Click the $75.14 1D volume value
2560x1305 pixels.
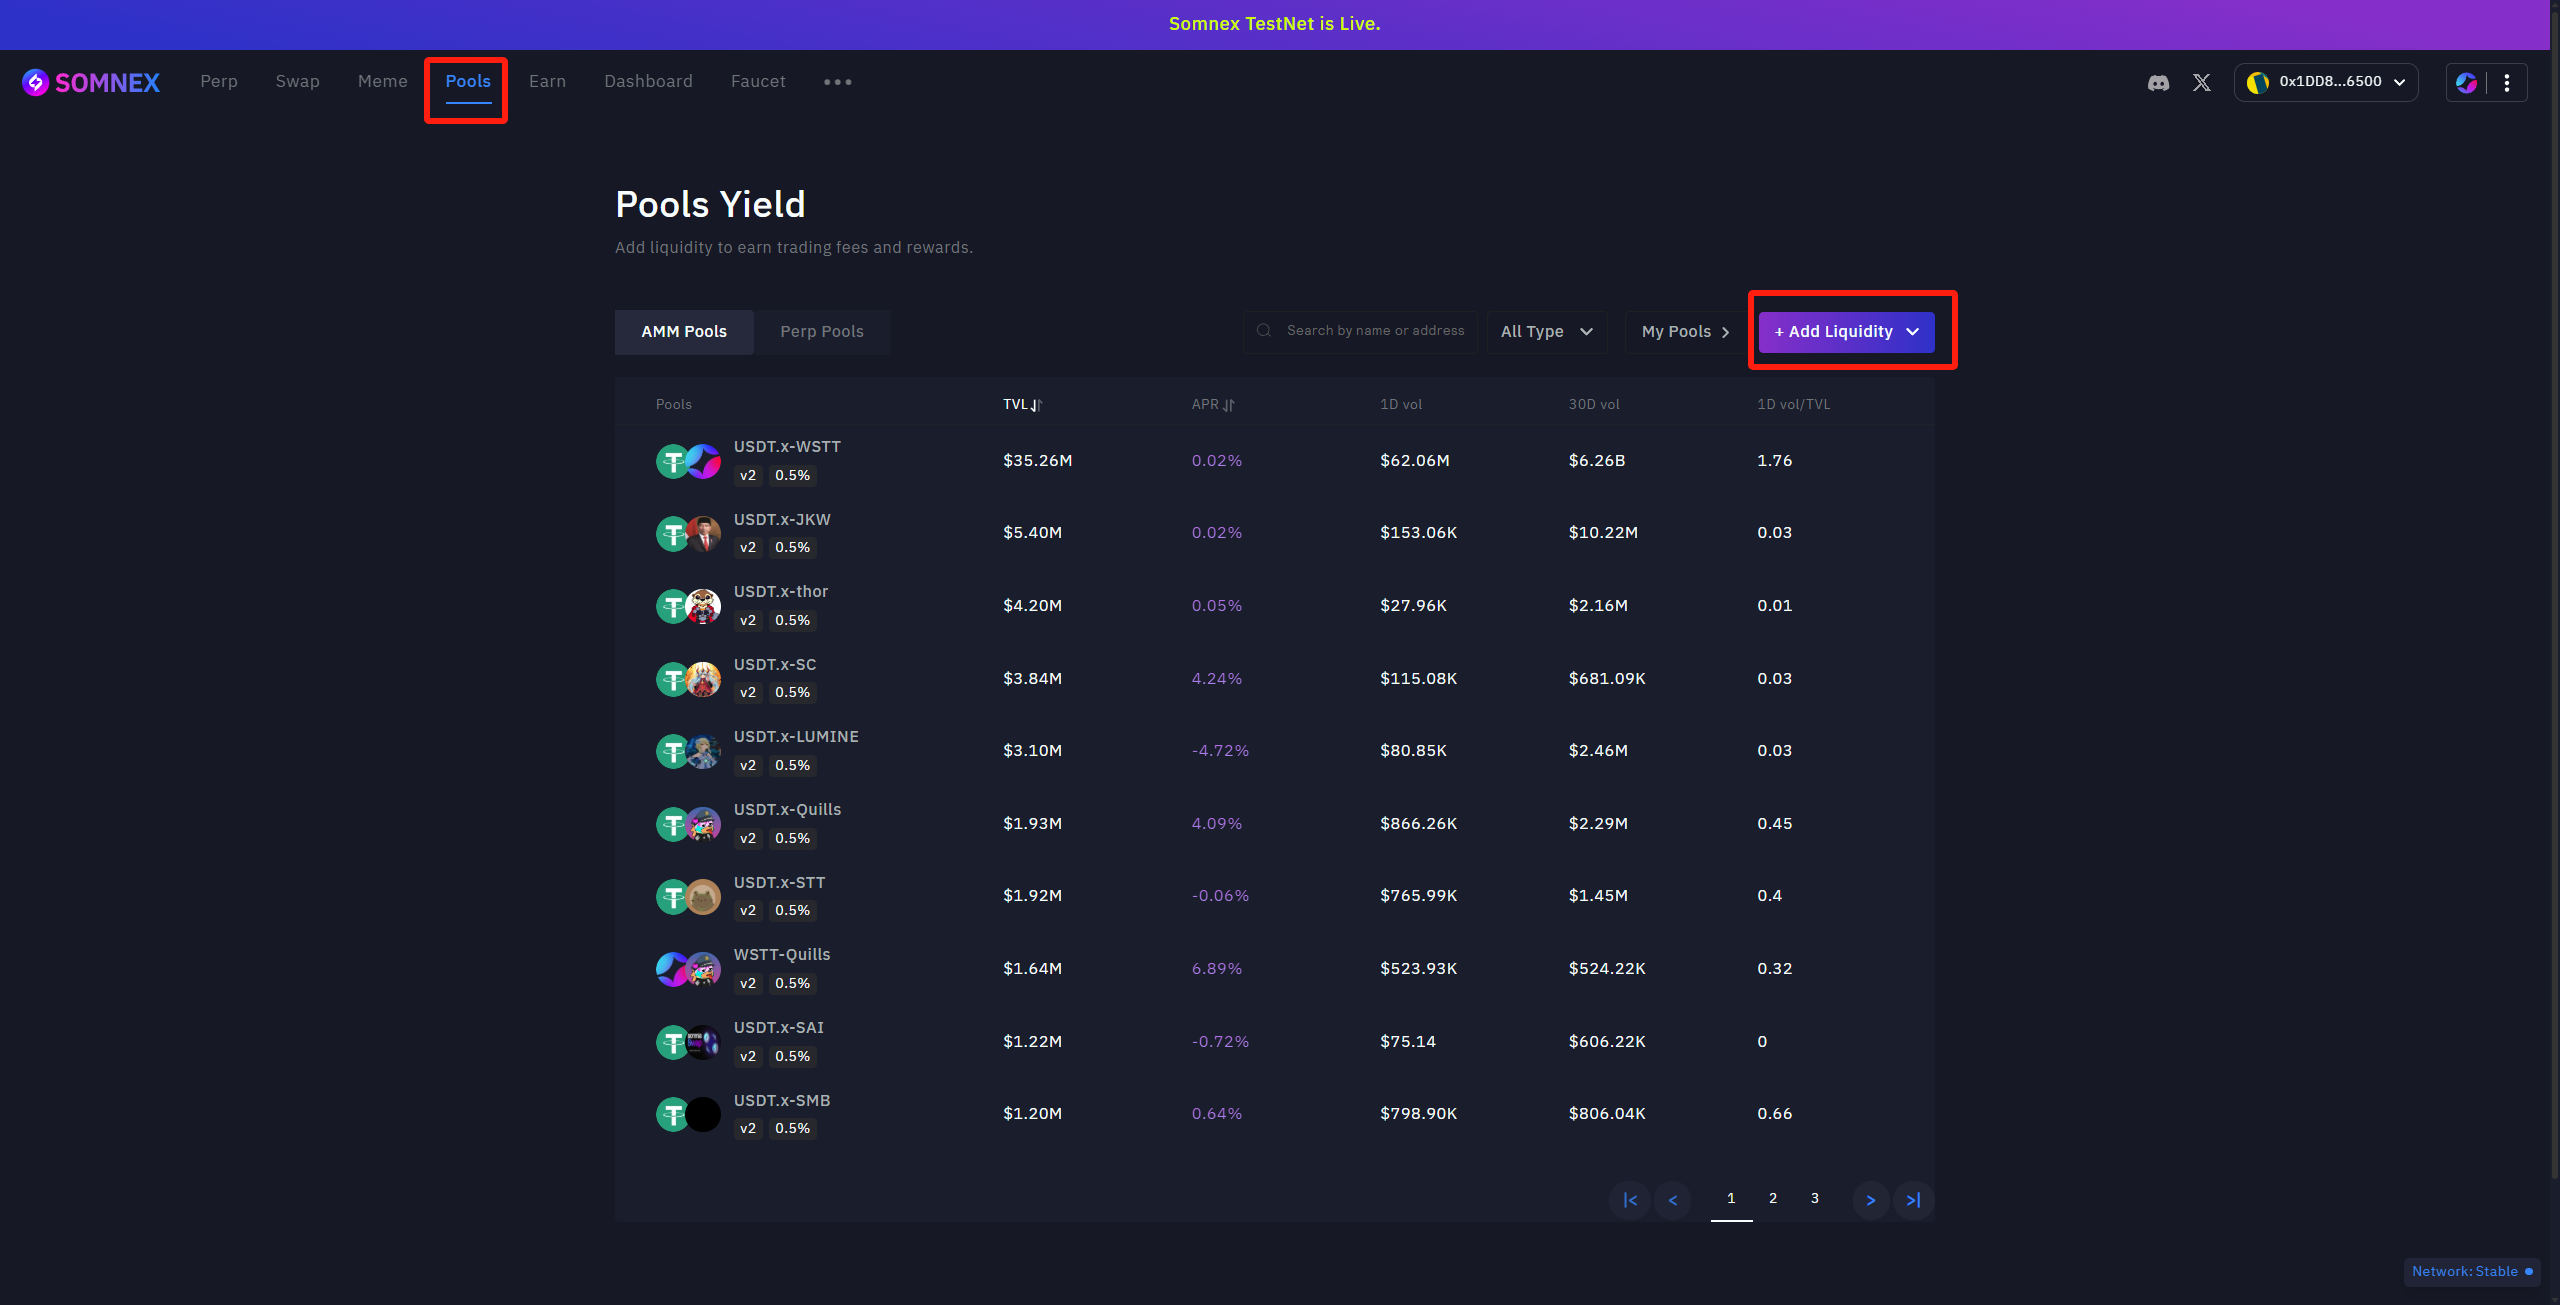point(1408,1042)
